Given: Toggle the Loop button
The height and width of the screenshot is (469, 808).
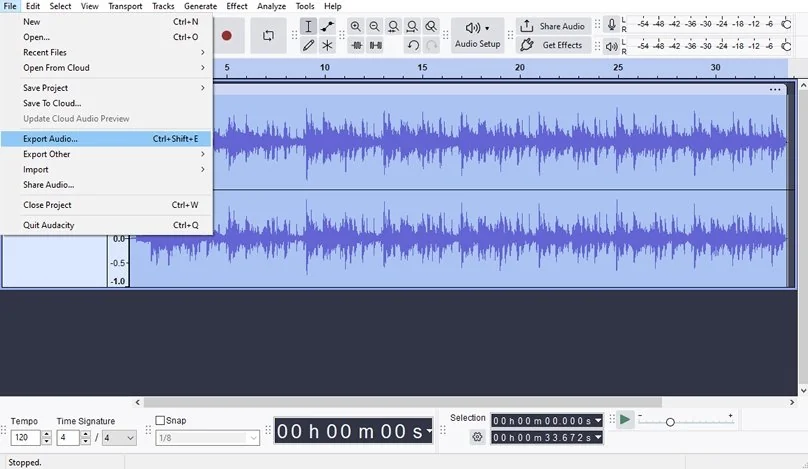Looking at the screenshot, I should pyautogui.click(x=268, y=36).
